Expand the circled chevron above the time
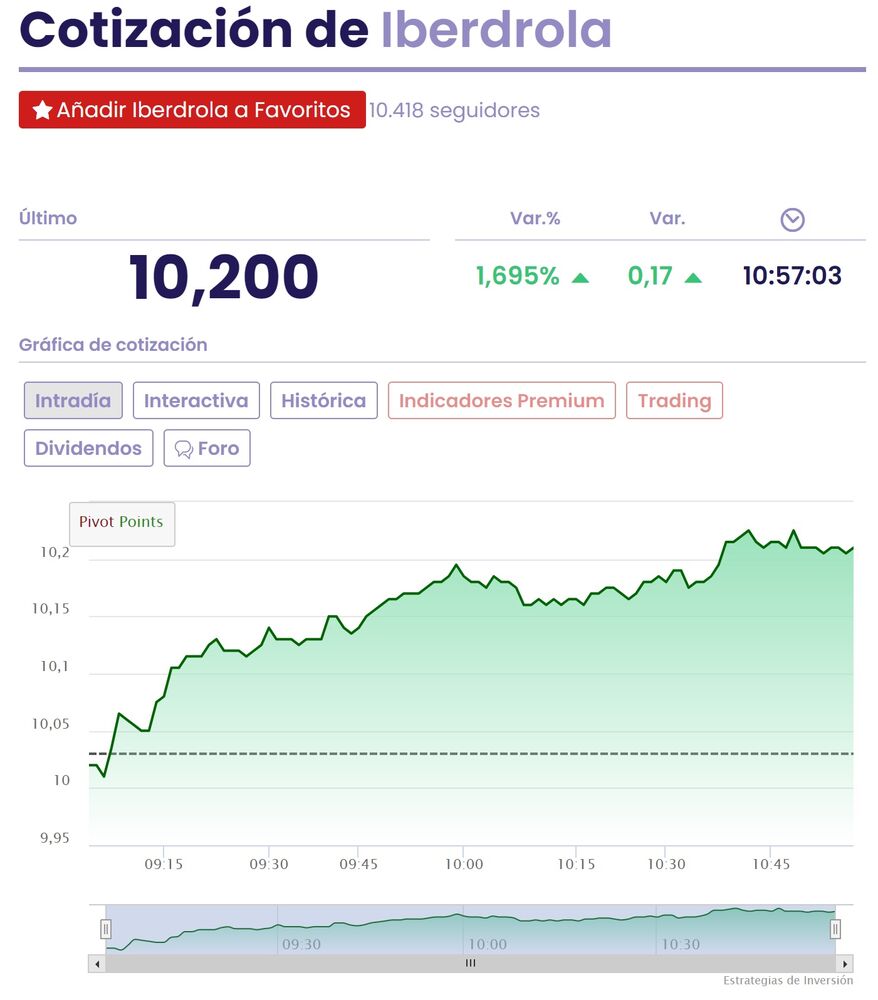 [x=792, y=220]
